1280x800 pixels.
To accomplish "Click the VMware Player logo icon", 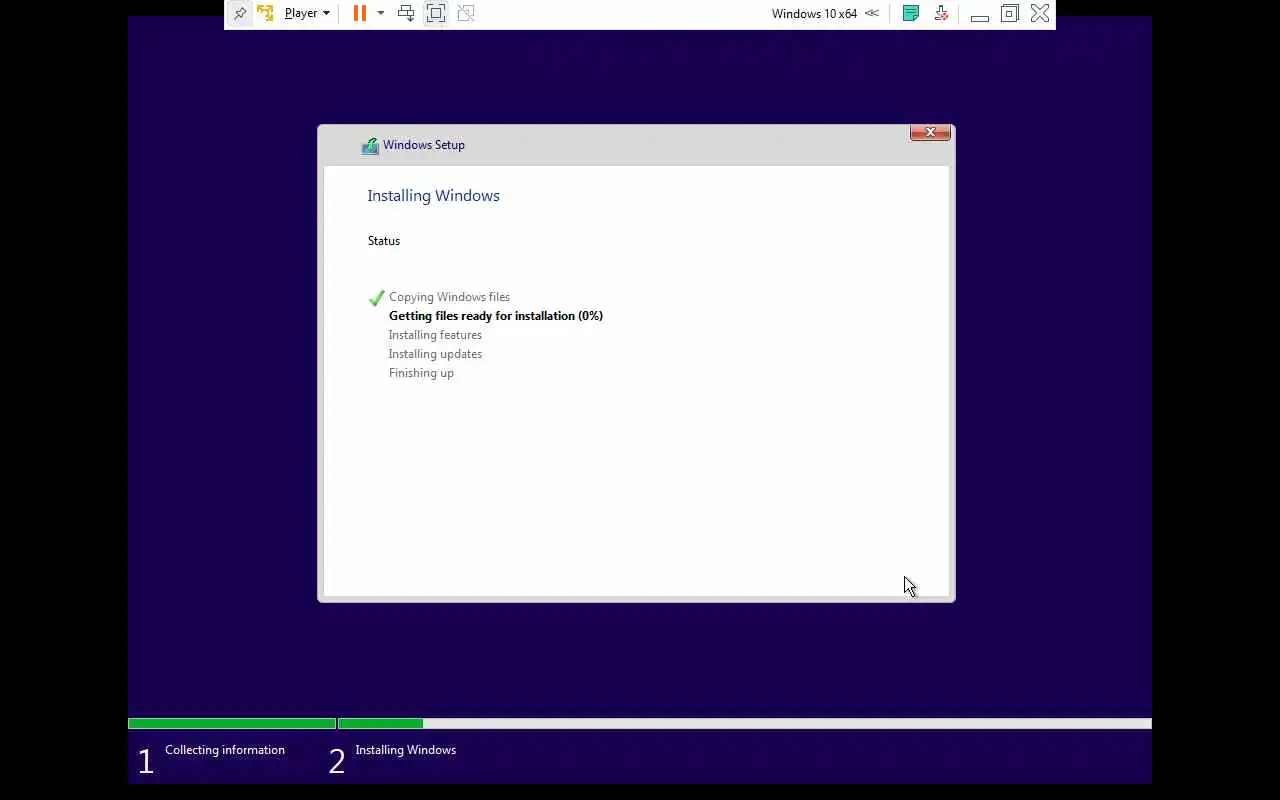I will pyautogui.click(x=266, y=13).
